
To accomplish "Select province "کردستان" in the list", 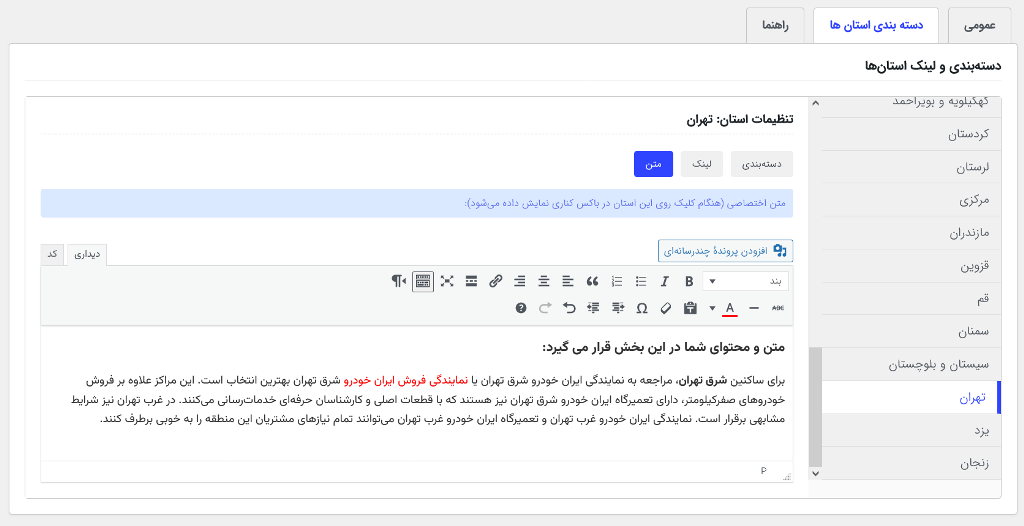I will click(x=911, y=134).
